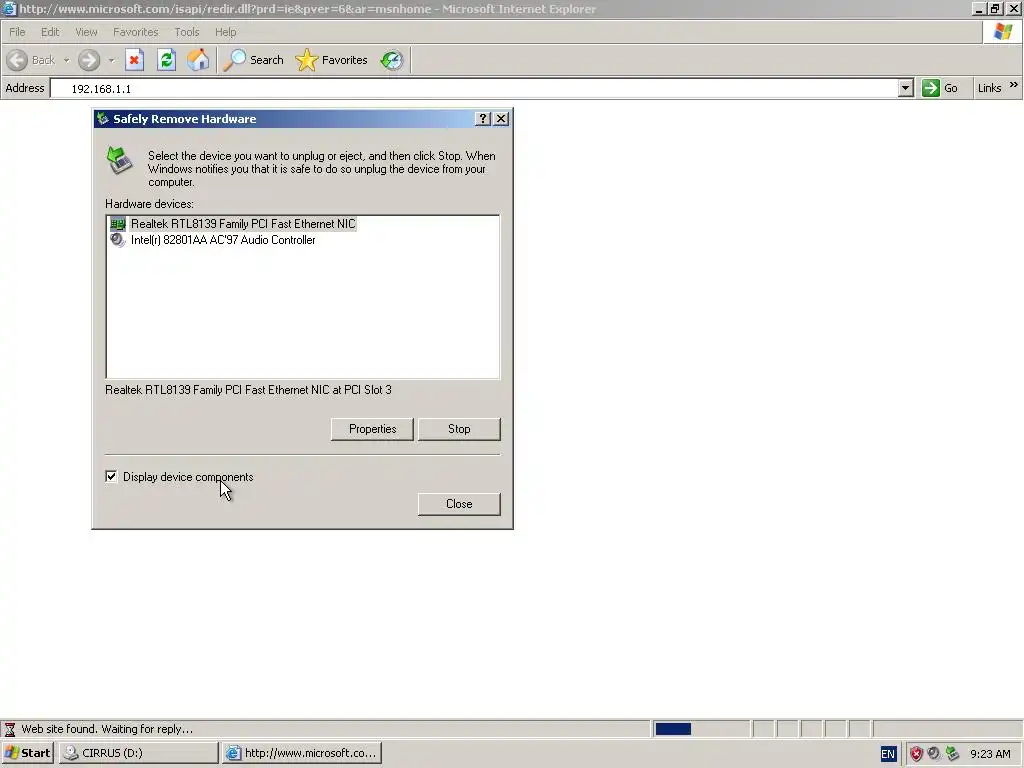Click the green Go arrow button
1024x768 pixels.
[931, 88]
